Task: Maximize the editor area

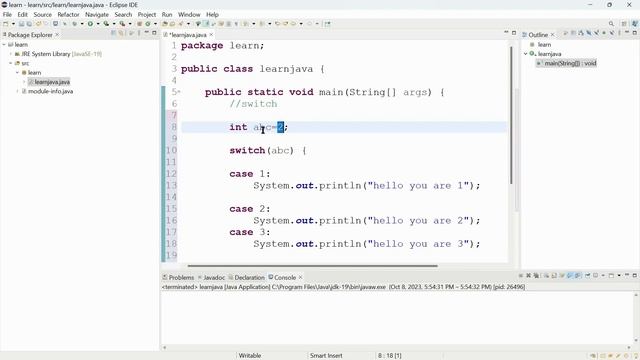Action: (514, 33)
